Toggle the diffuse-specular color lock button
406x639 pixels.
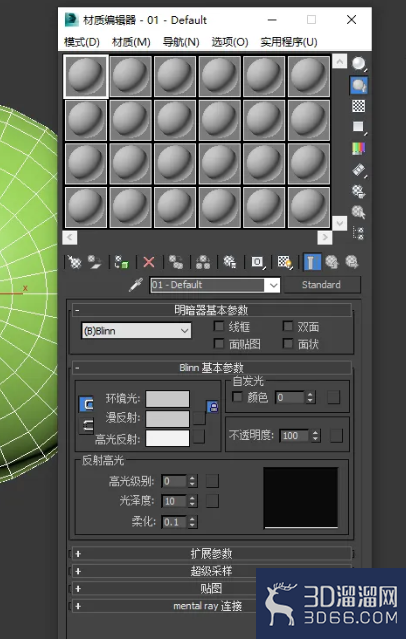tap(86, 426)
